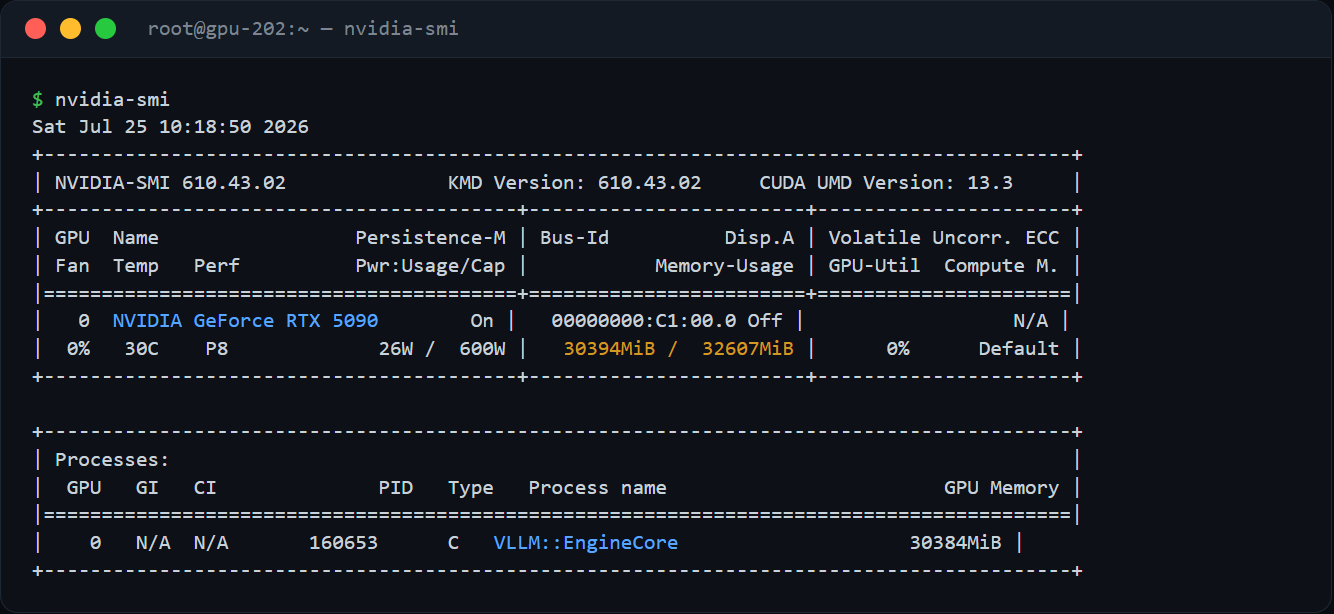Click the Bus-Id column header

pos(574,238)
